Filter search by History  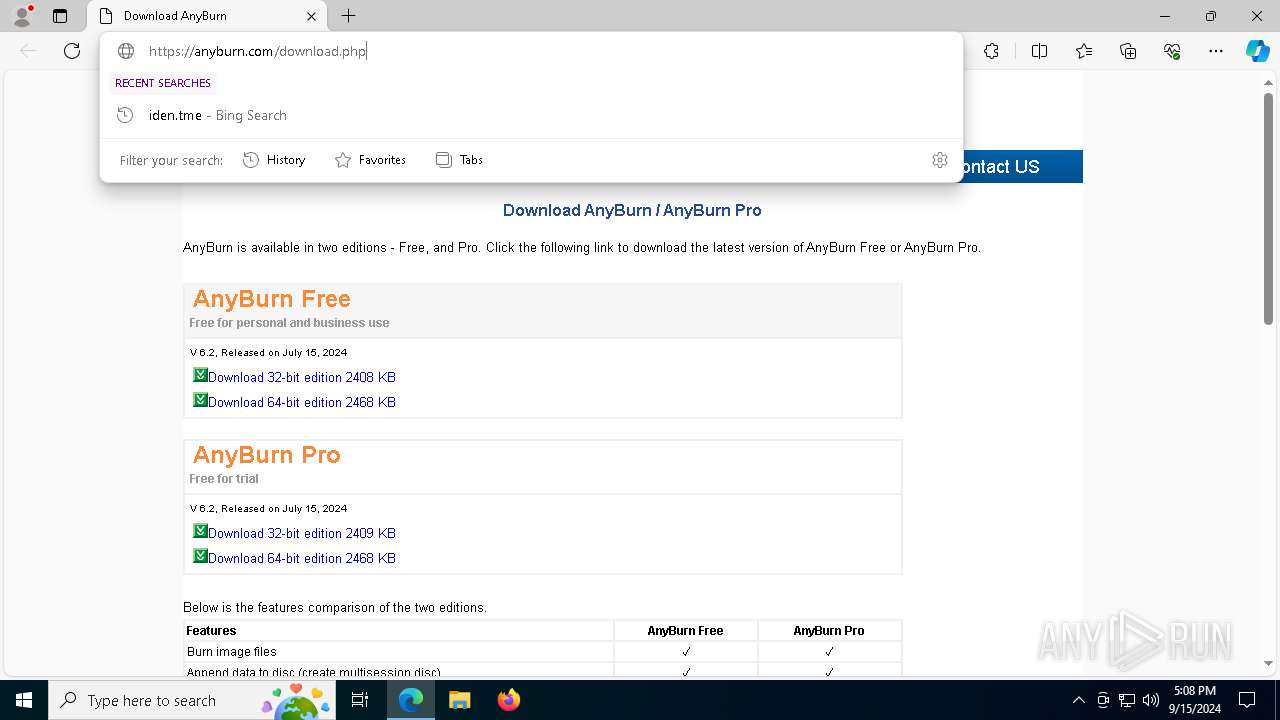click(x=274, y=160)
